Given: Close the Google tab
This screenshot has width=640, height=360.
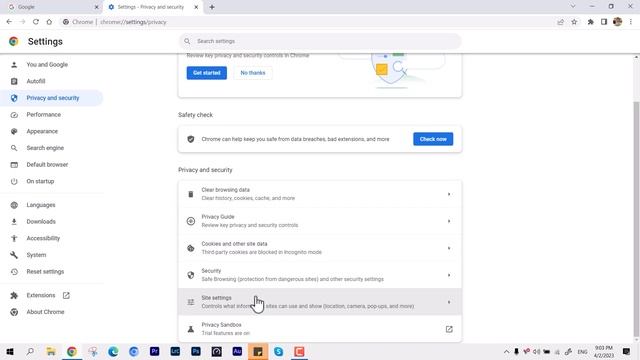Looking at the screenshot, I should [x=97, y=7].
